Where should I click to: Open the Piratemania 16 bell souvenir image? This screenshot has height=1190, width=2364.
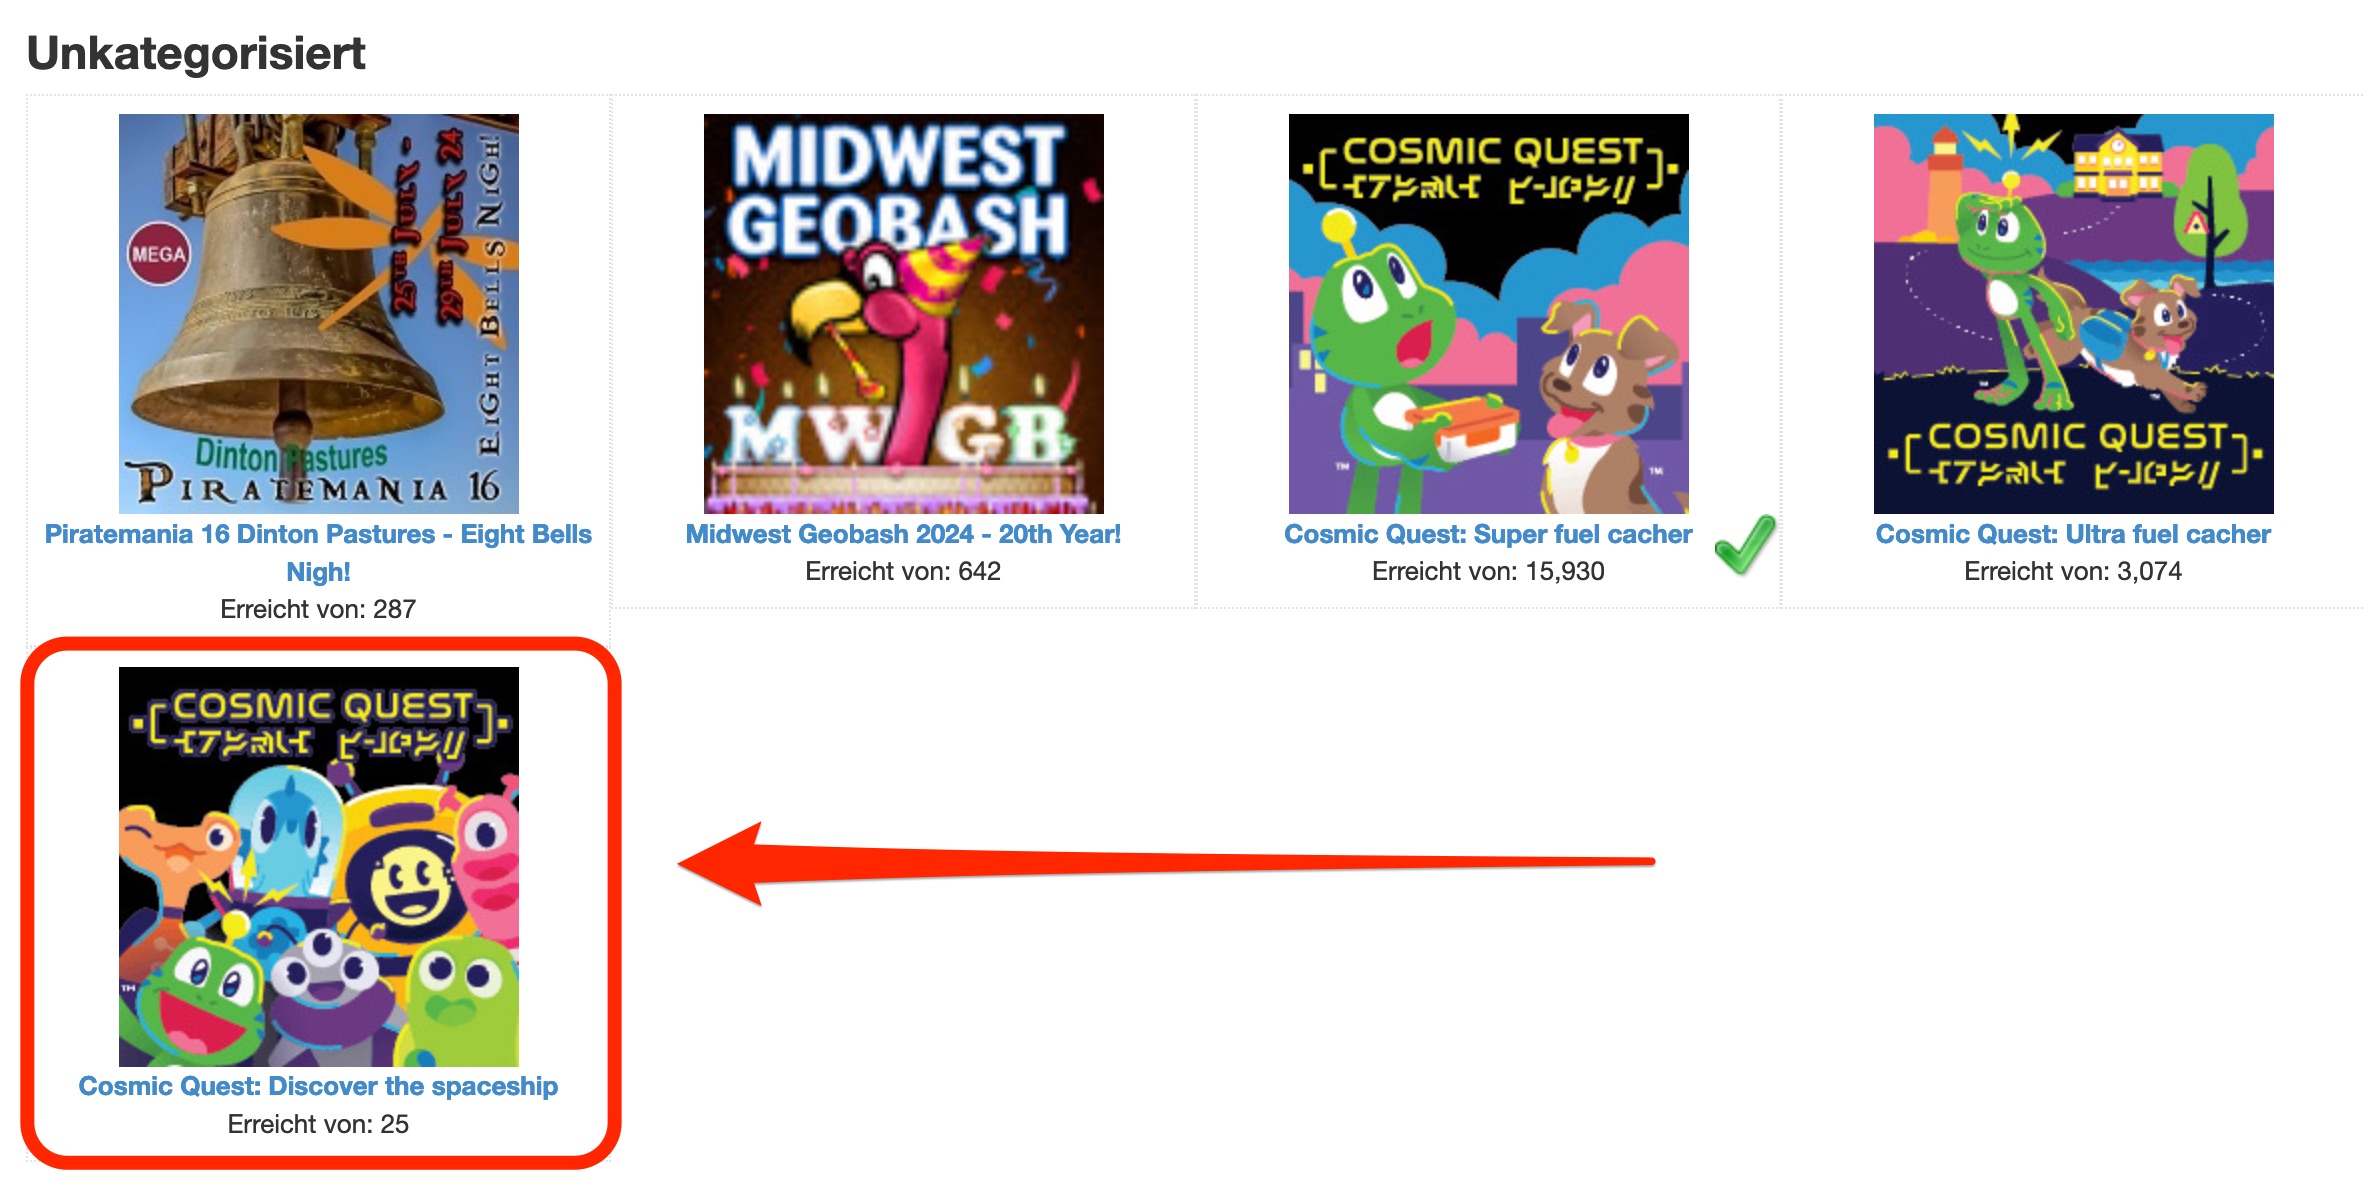coord(319,313)
